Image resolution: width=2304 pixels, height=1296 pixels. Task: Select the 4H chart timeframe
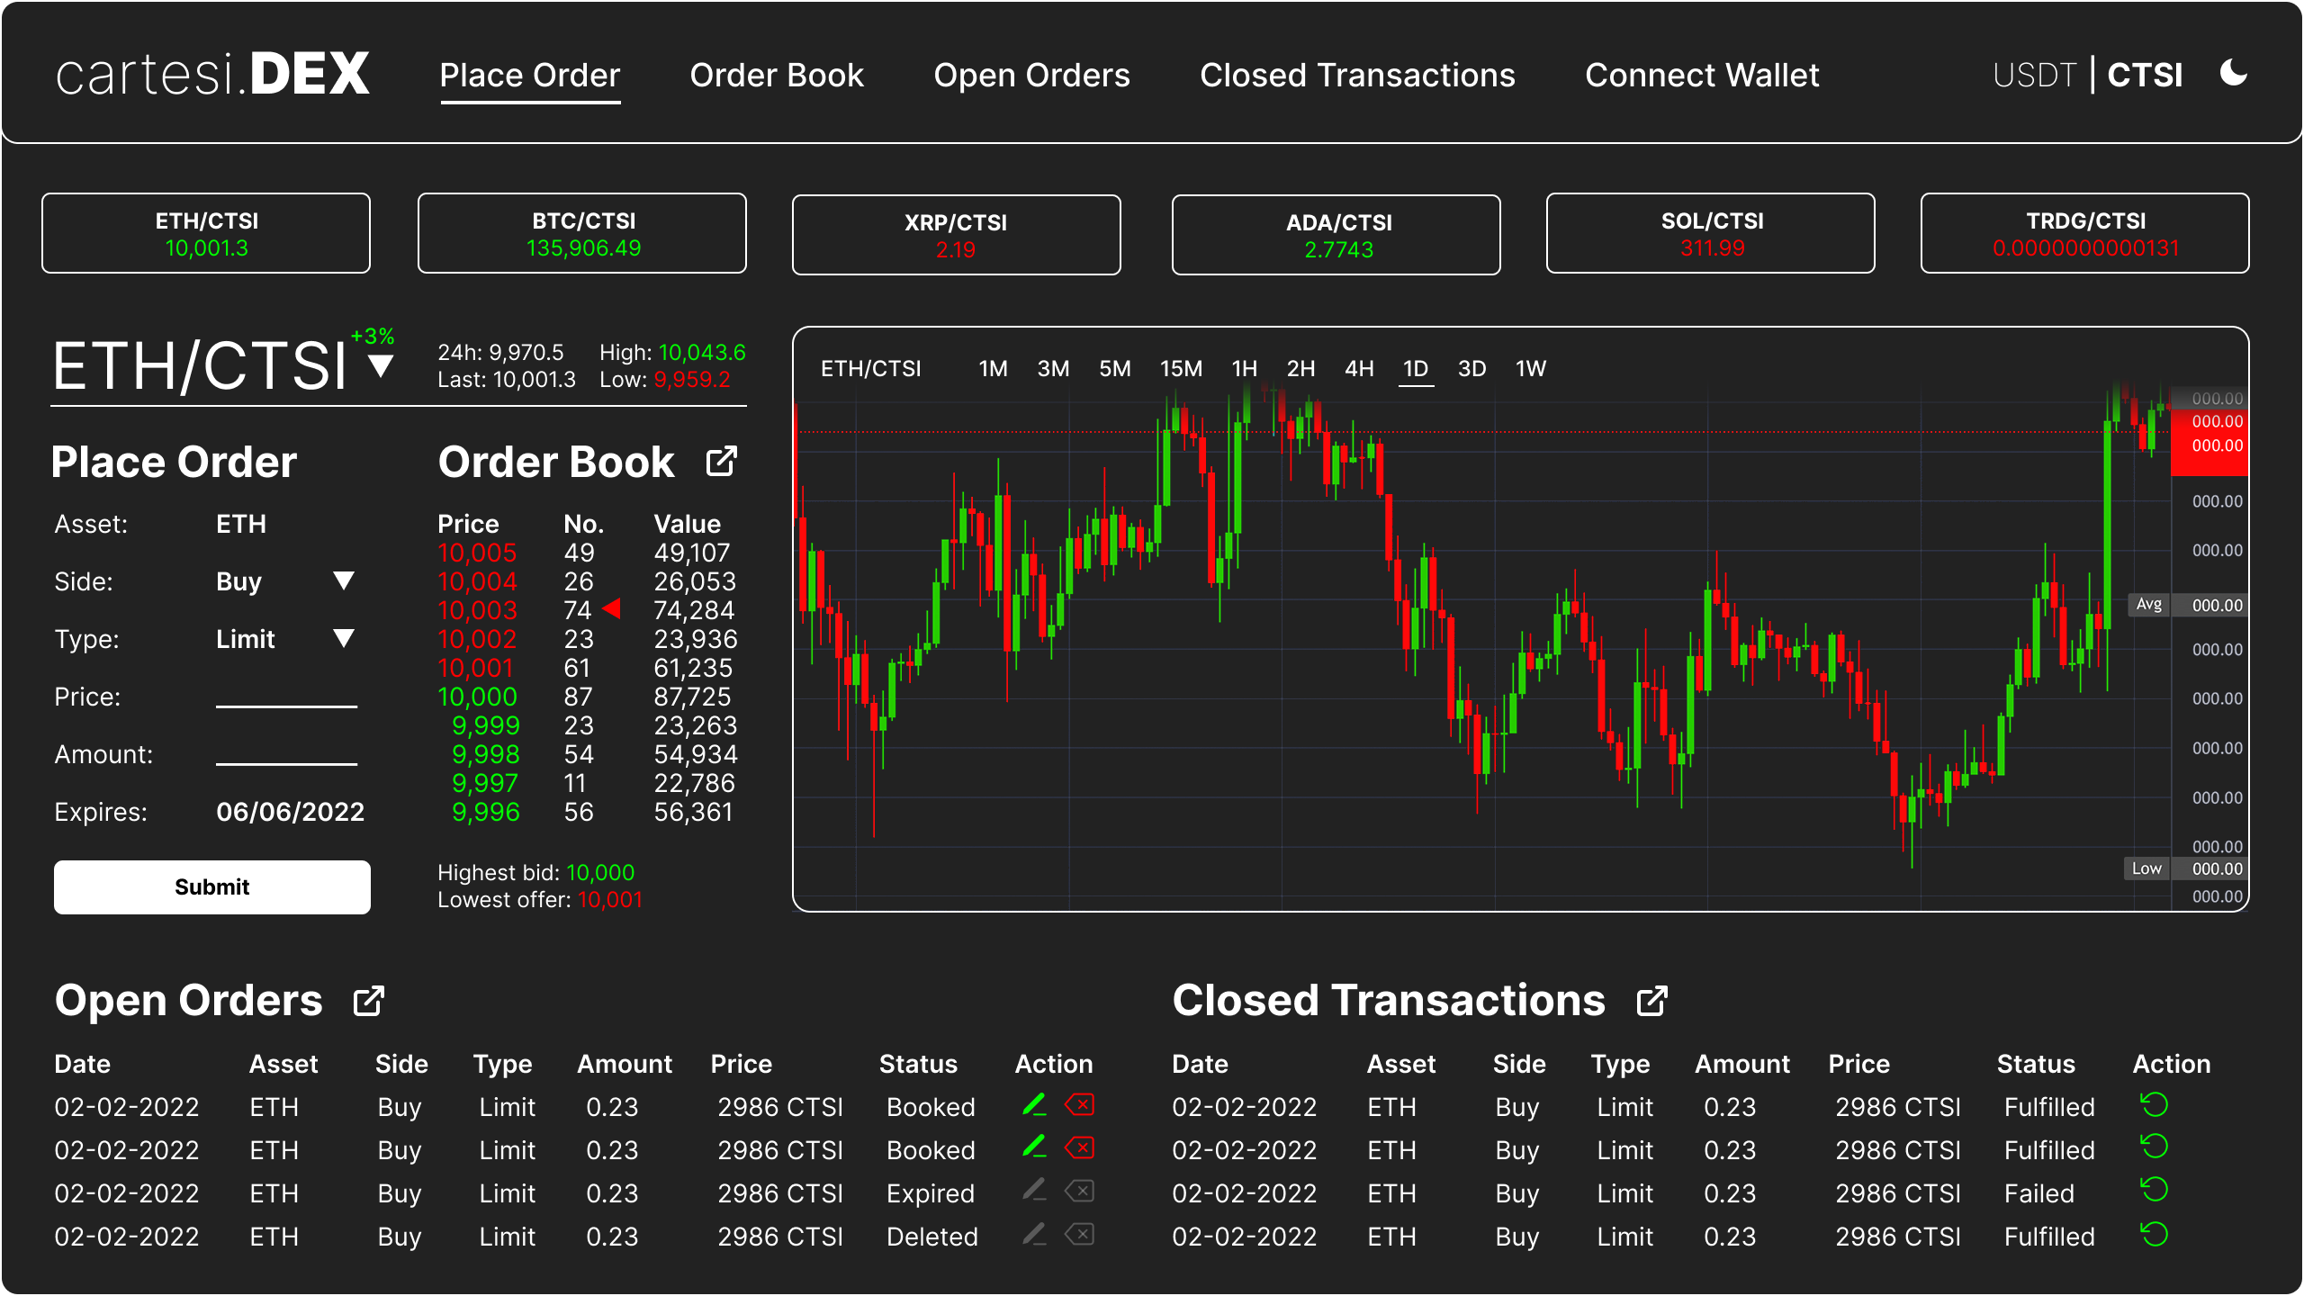pyautogui.click(x=1358, y=369)
